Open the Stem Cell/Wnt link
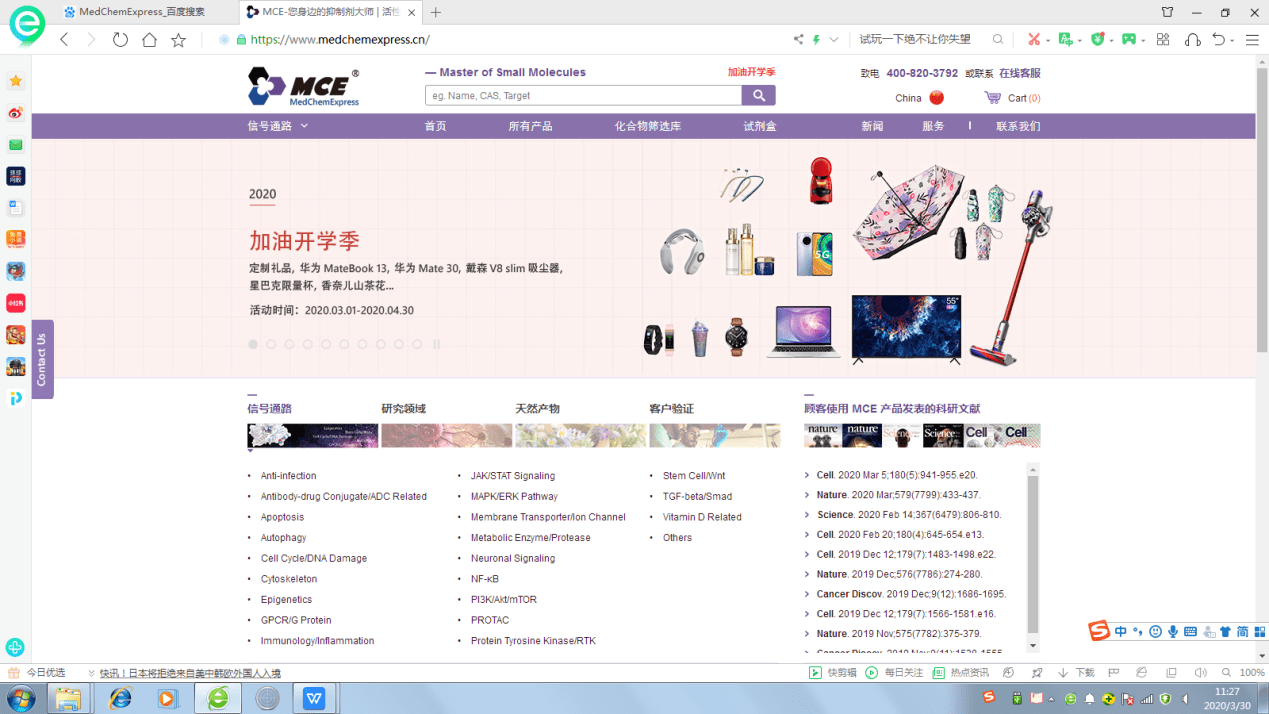Viewport: 1269px width, 714px height. (x=694, y=476)
